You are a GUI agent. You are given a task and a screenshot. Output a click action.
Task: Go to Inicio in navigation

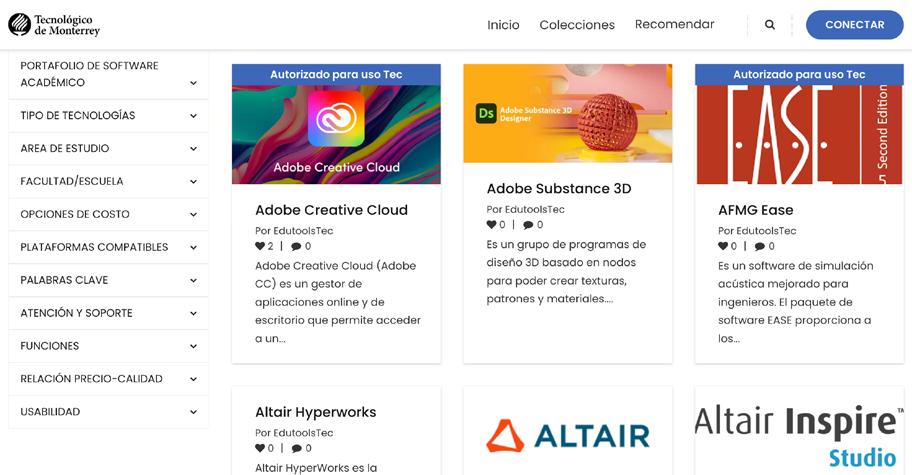503,25
